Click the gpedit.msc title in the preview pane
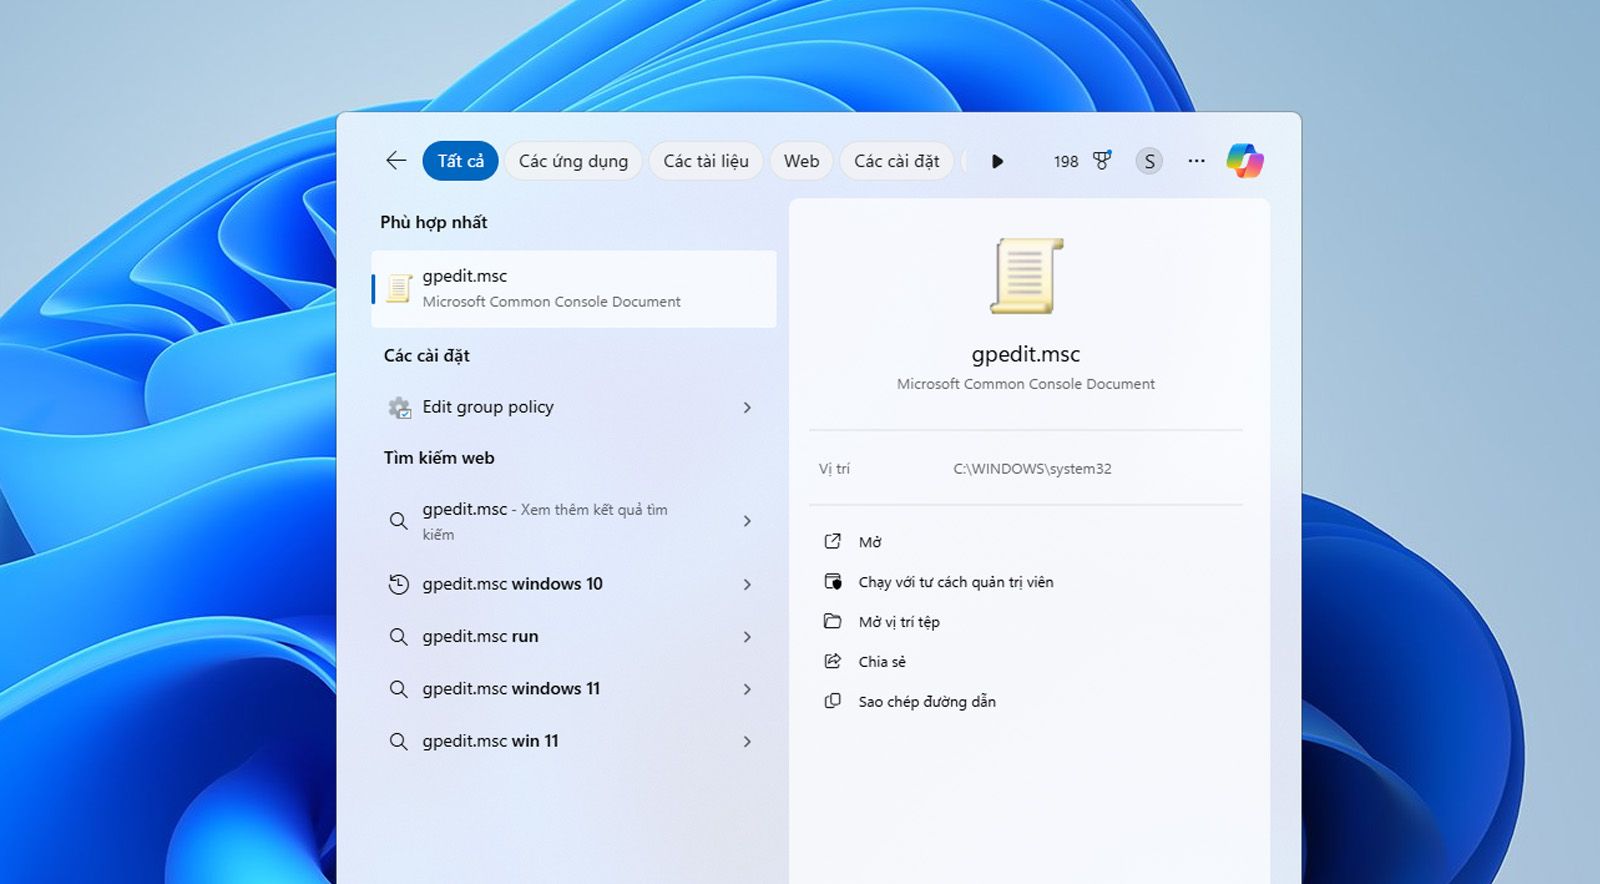Screen dimensions: 1600x884 [1026, 354]
